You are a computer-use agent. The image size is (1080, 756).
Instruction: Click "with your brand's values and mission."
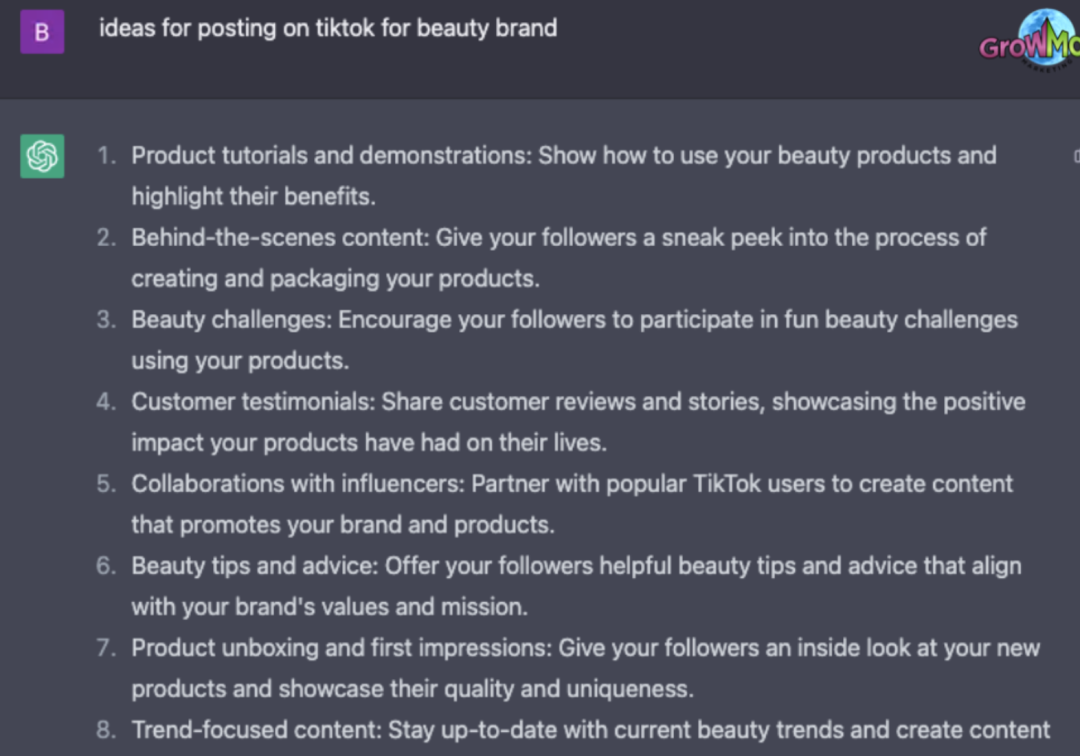[x=329, y=607]
